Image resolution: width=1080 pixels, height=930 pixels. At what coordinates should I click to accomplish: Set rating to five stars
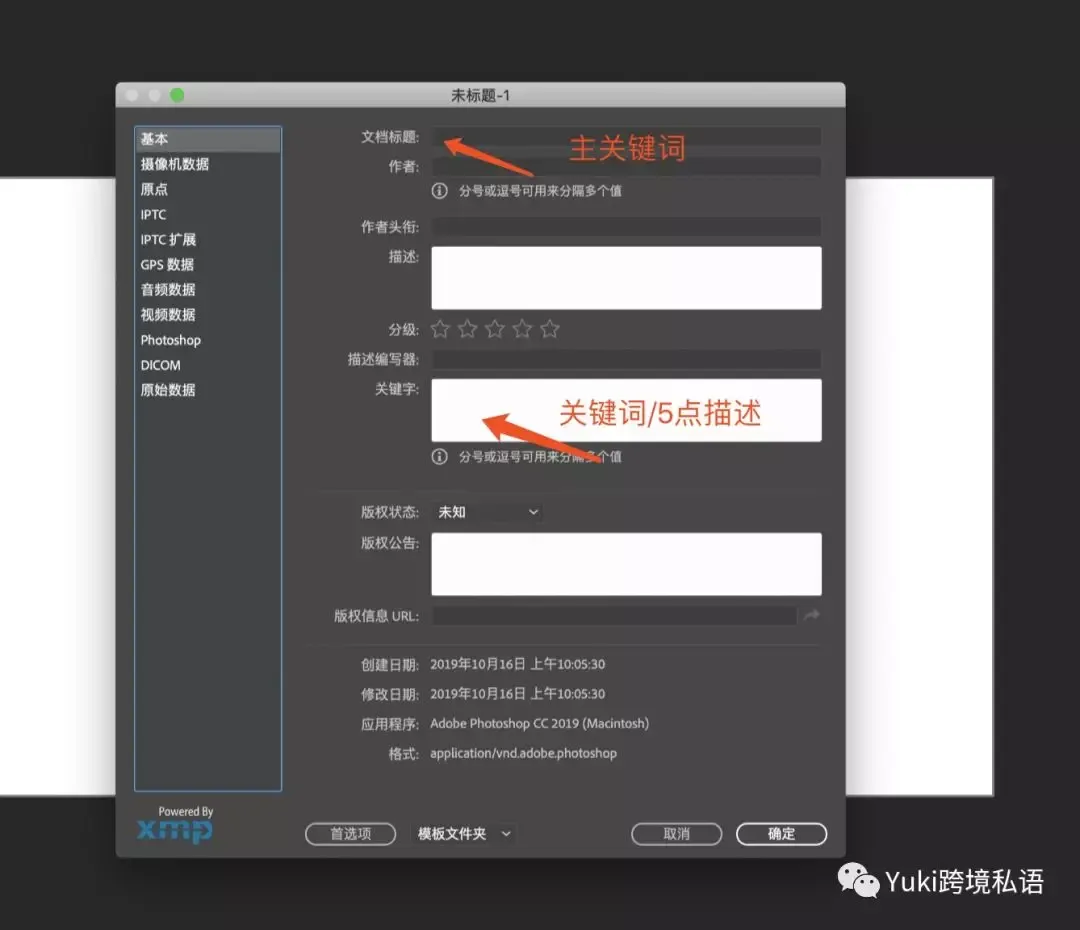click(x=550, y=329)
